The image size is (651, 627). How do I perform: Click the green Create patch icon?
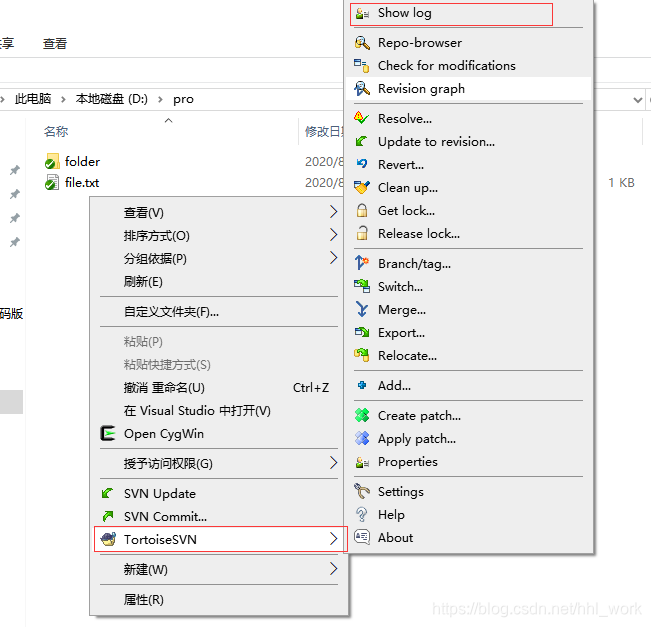[x=362, y=415]
